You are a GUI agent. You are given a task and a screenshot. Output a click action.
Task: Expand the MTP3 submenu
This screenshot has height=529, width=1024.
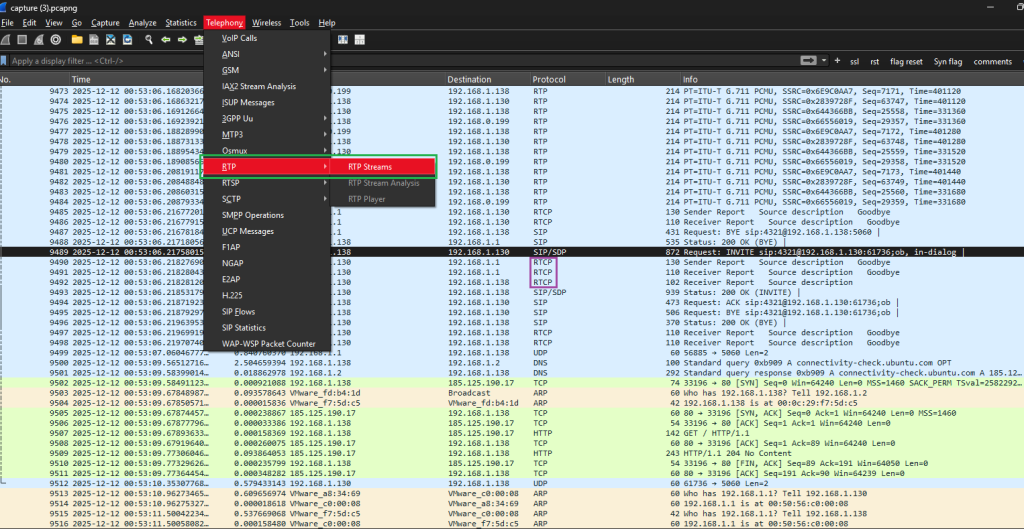click(x=266, y=135)
